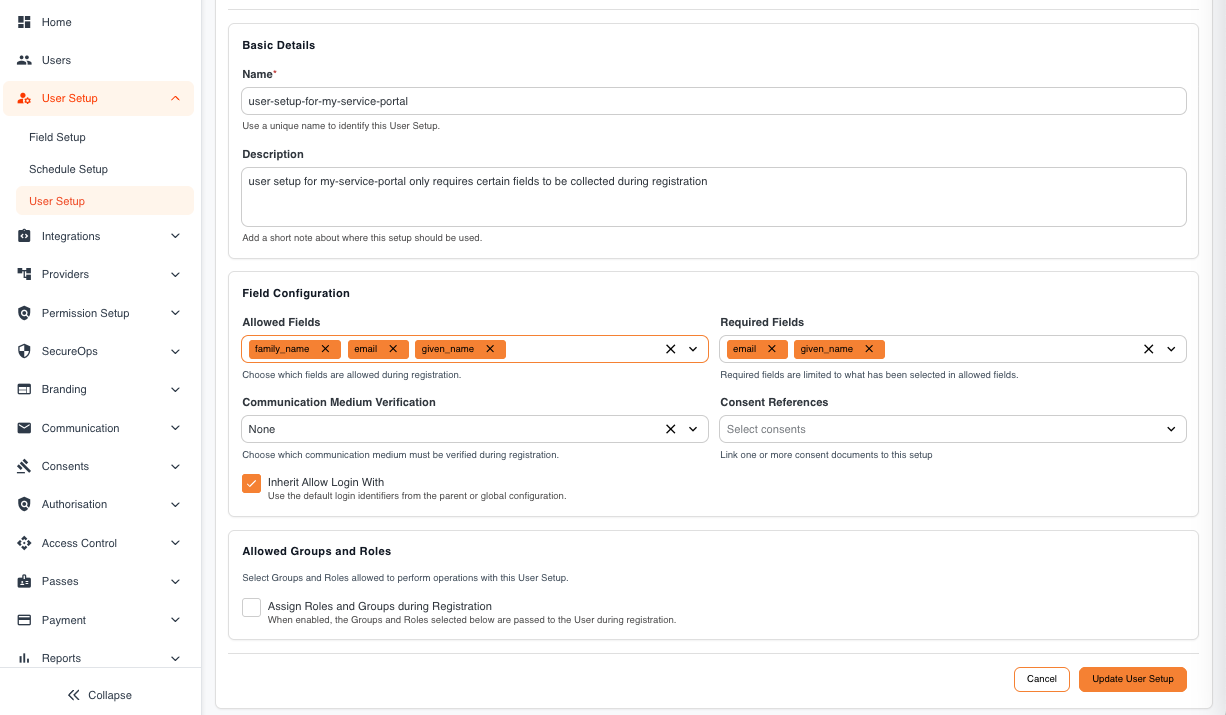Open Field Setup submenu item
The height and width of the screenshot is (715, 1226).
click(57, 137)
